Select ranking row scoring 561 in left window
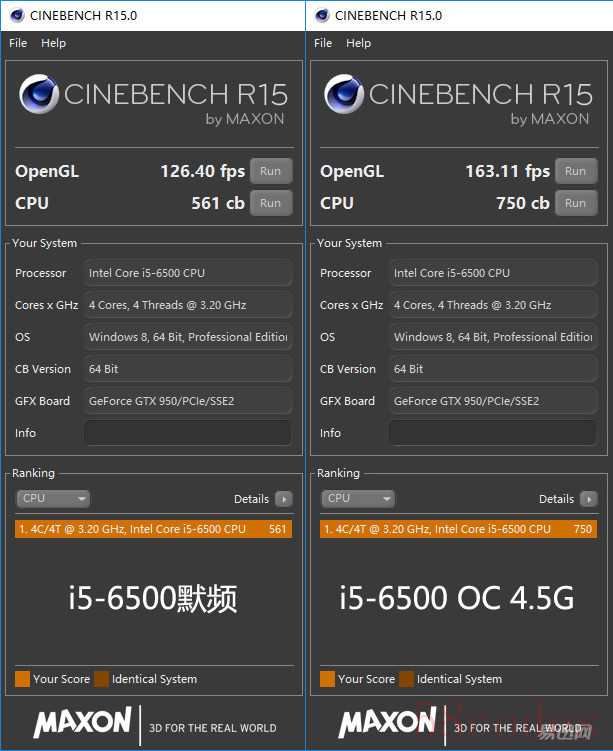 153,529
